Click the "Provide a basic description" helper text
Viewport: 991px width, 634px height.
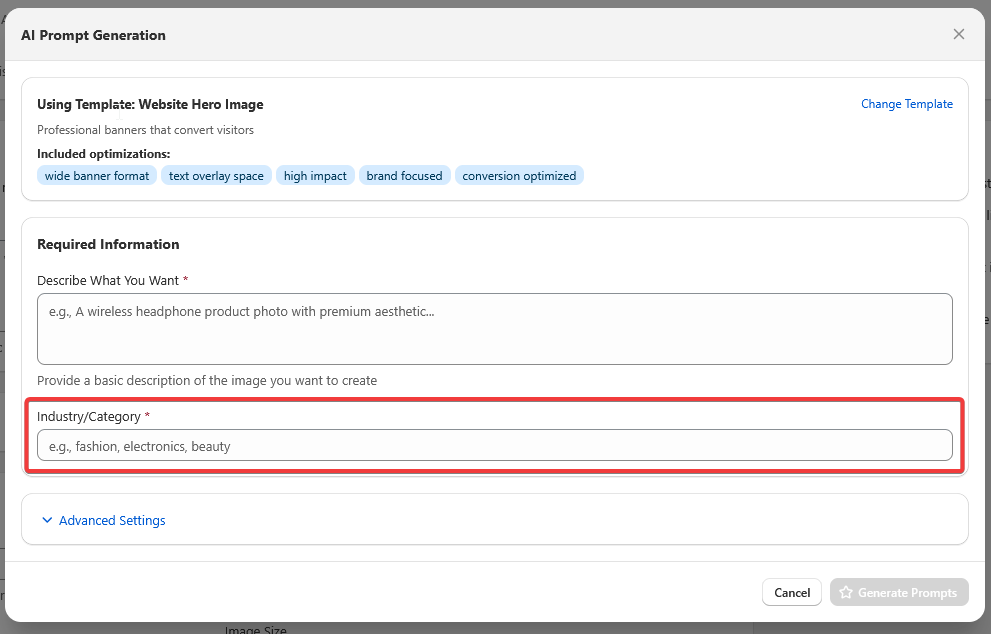pyautogui.click(x=207, y=380)
